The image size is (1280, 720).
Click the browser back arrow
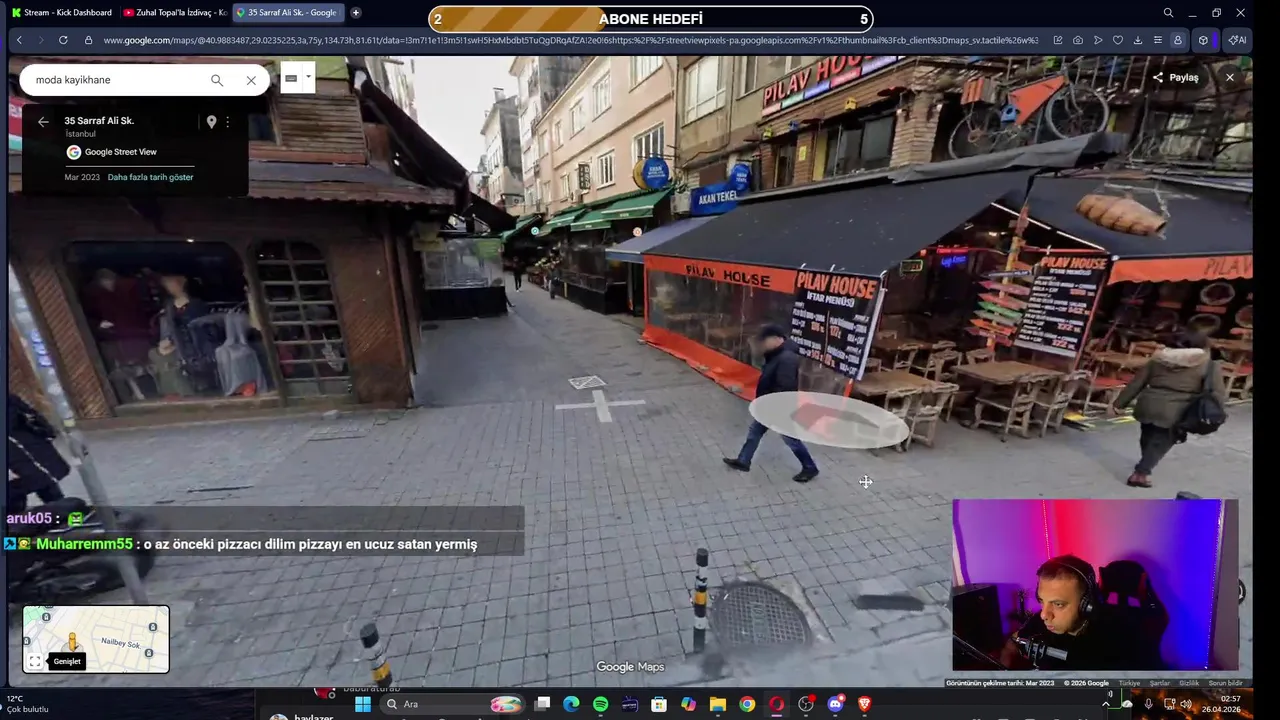pos(19,40)
